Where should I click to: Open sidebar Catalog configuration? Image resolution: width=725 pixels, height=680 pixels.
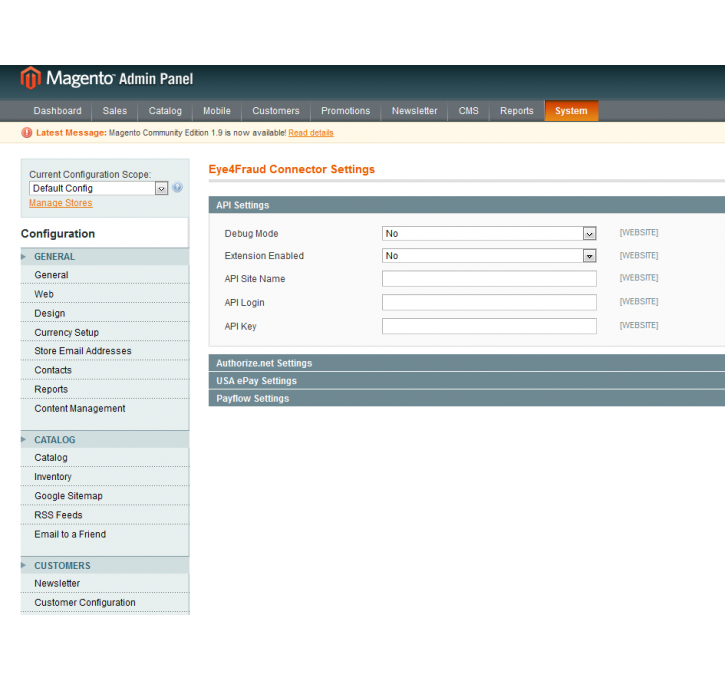click(x=105, y=458)
